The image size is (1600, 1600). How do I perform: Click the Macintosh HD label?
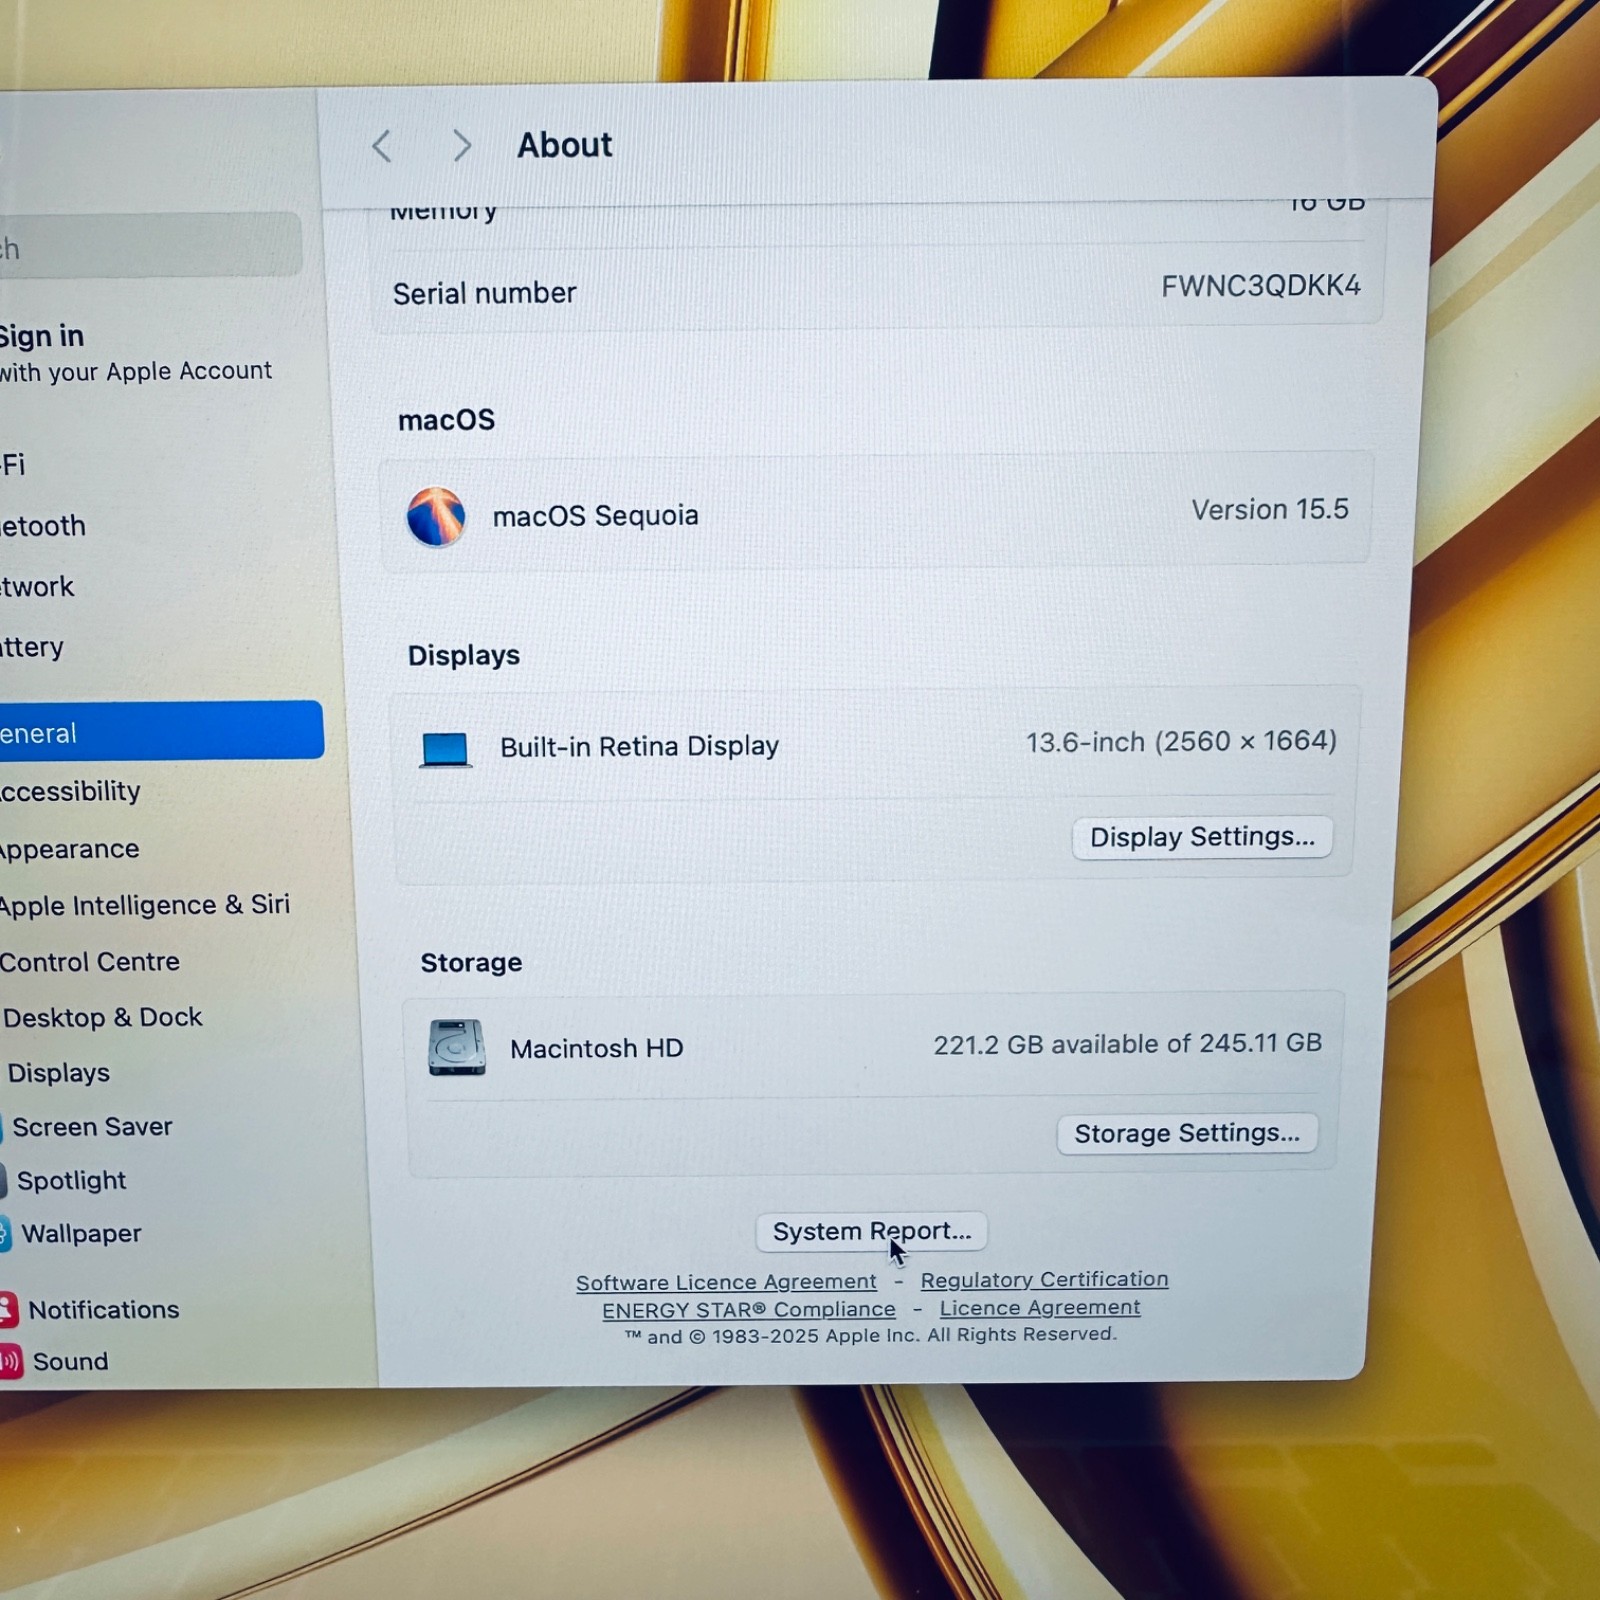(596, 1049)
